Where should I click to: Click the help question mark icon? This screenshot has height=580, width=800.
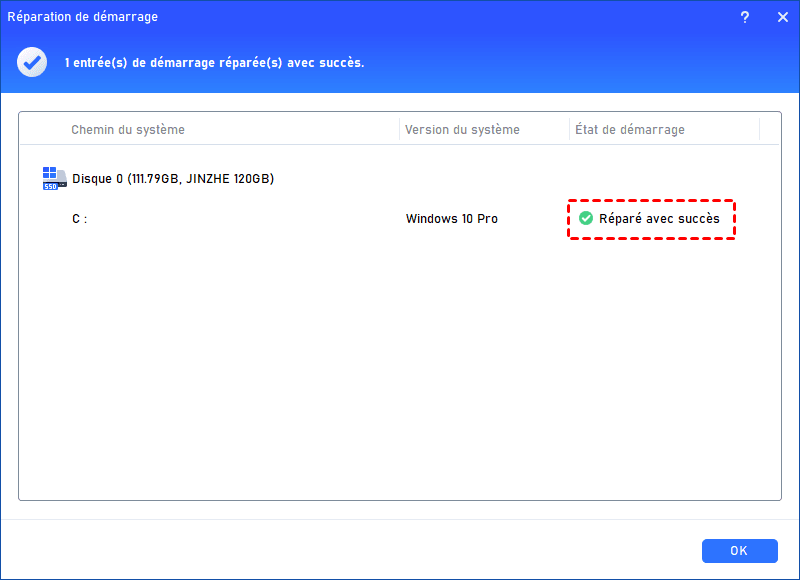tap(745, 17)
